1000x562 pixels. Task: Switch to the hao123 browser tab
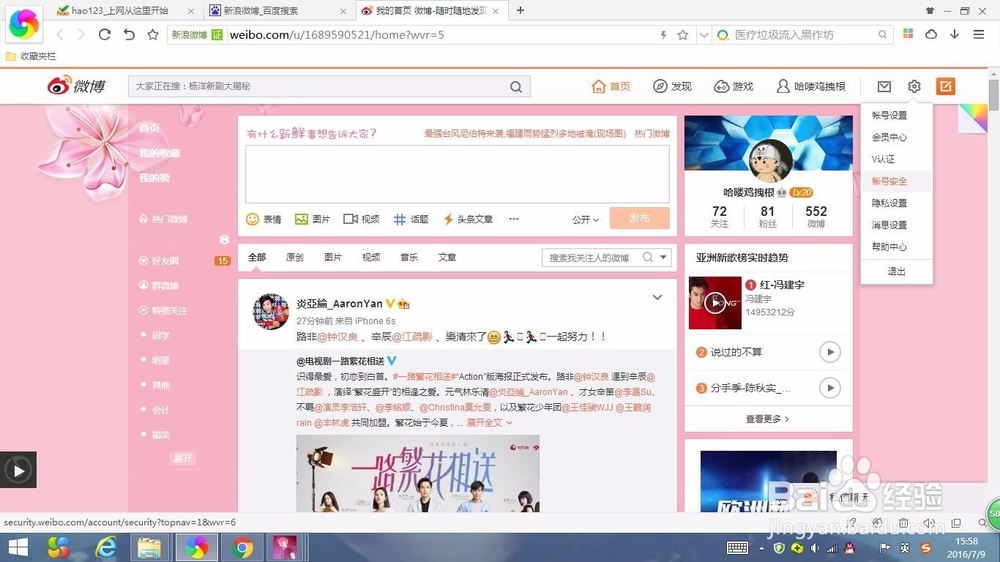pos(124,10)
